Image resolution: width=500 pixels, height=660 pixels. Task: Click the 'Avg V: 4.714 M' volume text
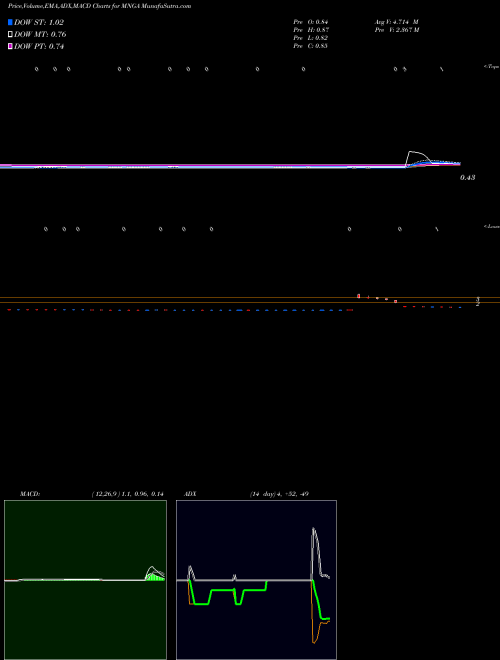pos(396,22)
